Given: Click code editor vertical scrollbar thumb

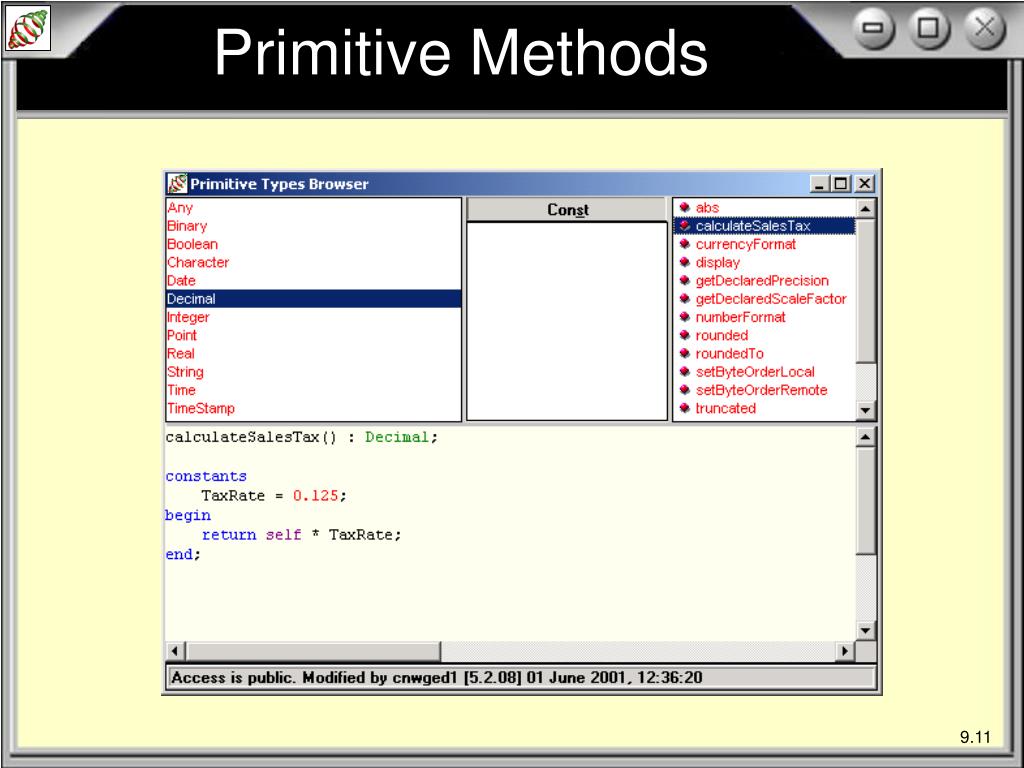Looking at the screenshot, I should (865, 501).
